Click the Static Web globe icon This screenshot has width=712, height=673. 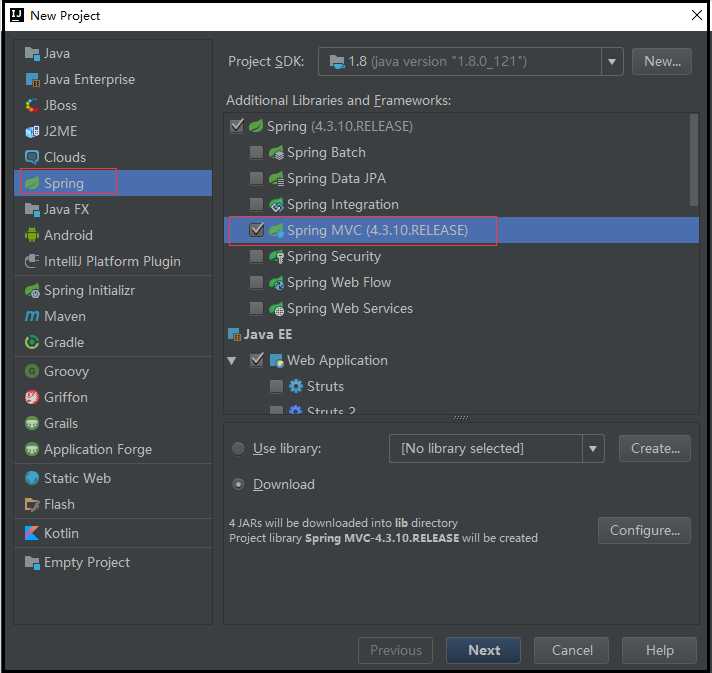point(32,478)
